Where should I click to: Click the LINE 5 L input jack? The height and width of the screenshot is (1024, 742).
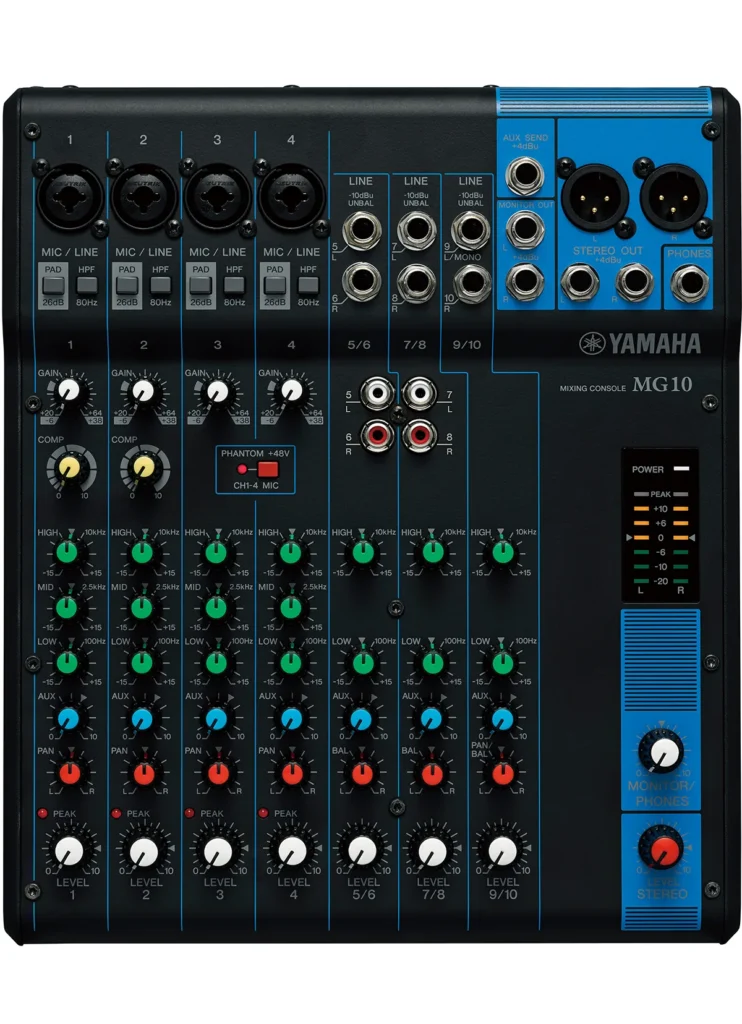coord(362,230)
